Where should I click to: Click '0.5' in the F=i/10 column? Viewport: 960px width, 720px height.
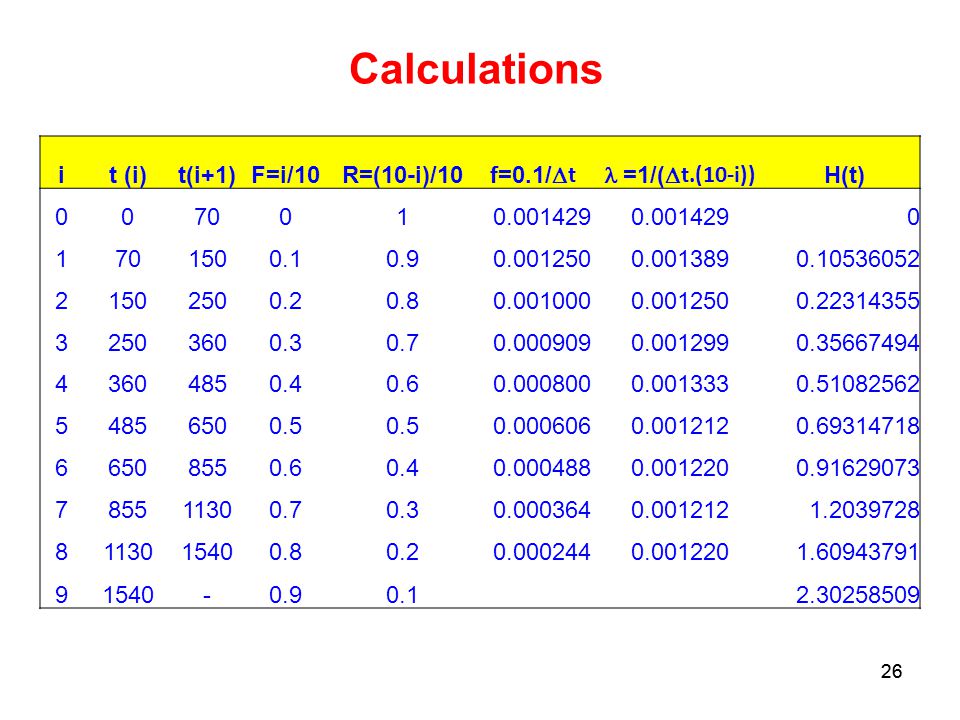(285, 426)
